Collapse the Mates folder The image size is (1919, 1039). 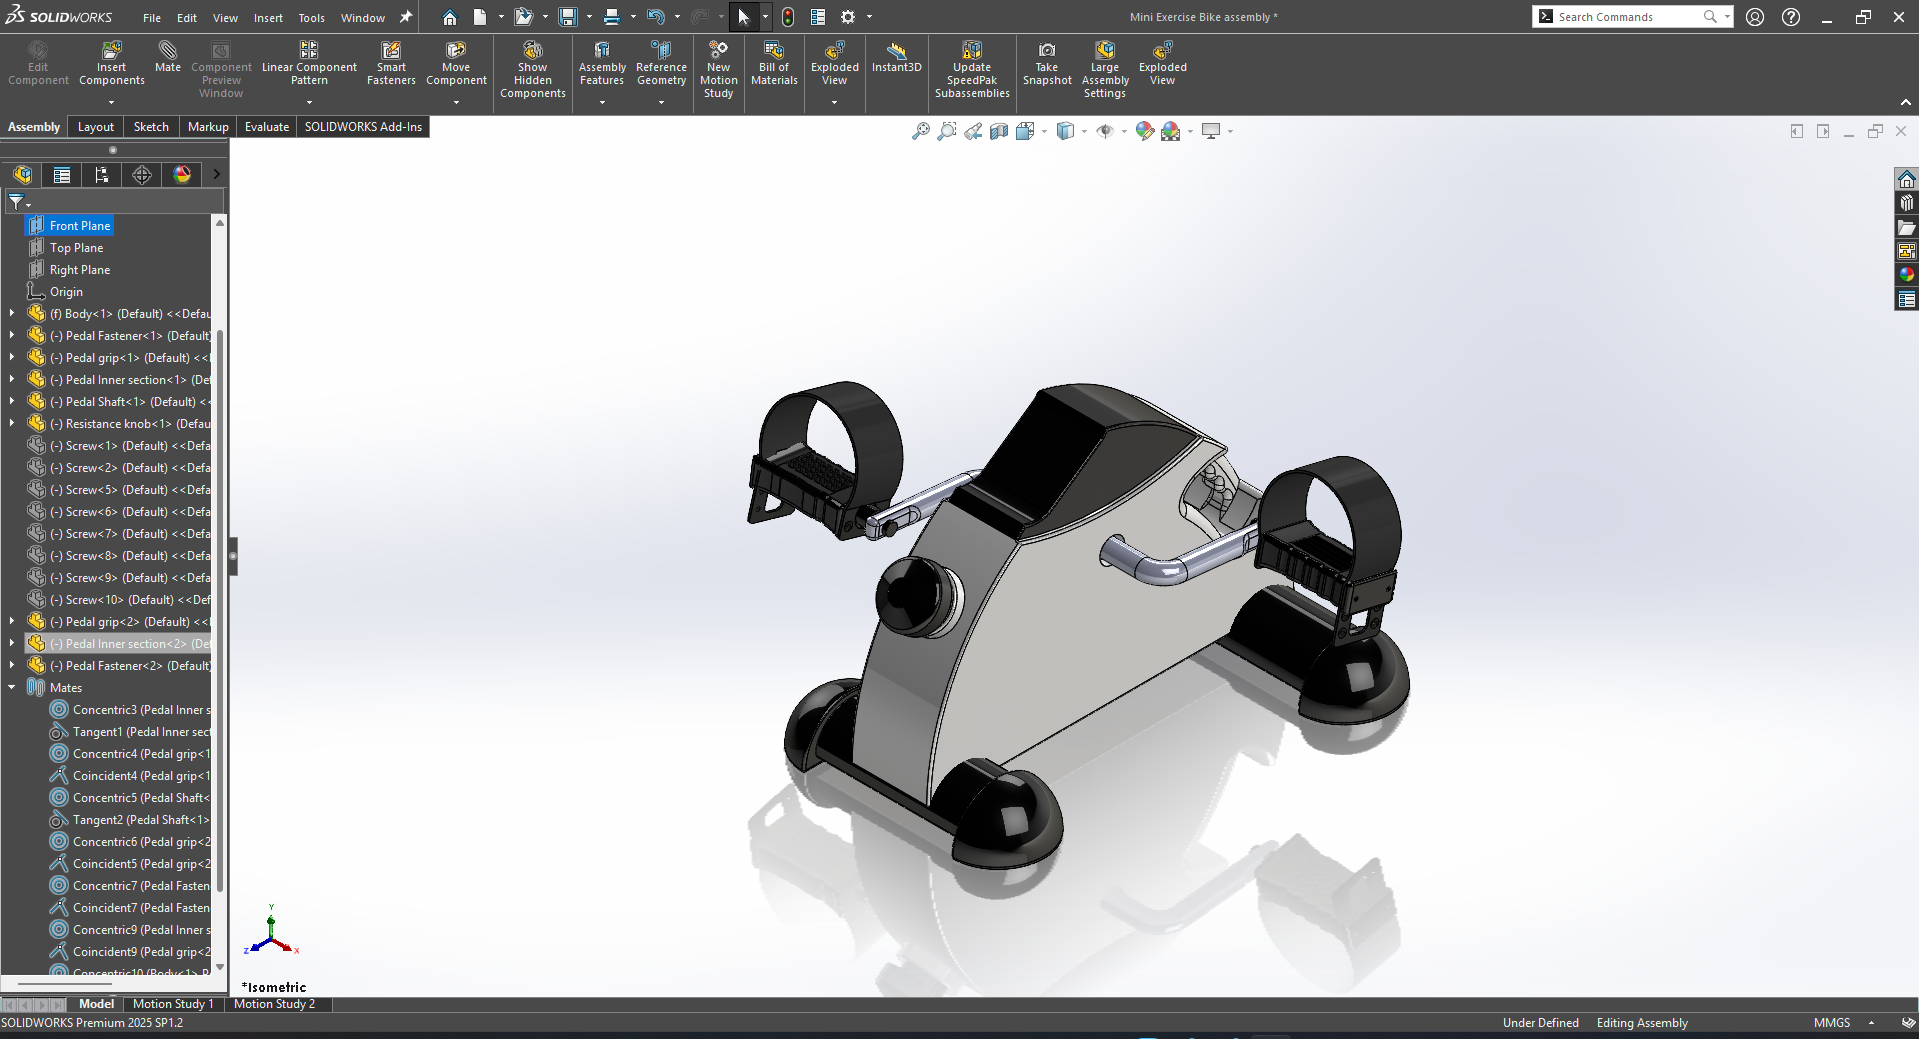point(12,688)
